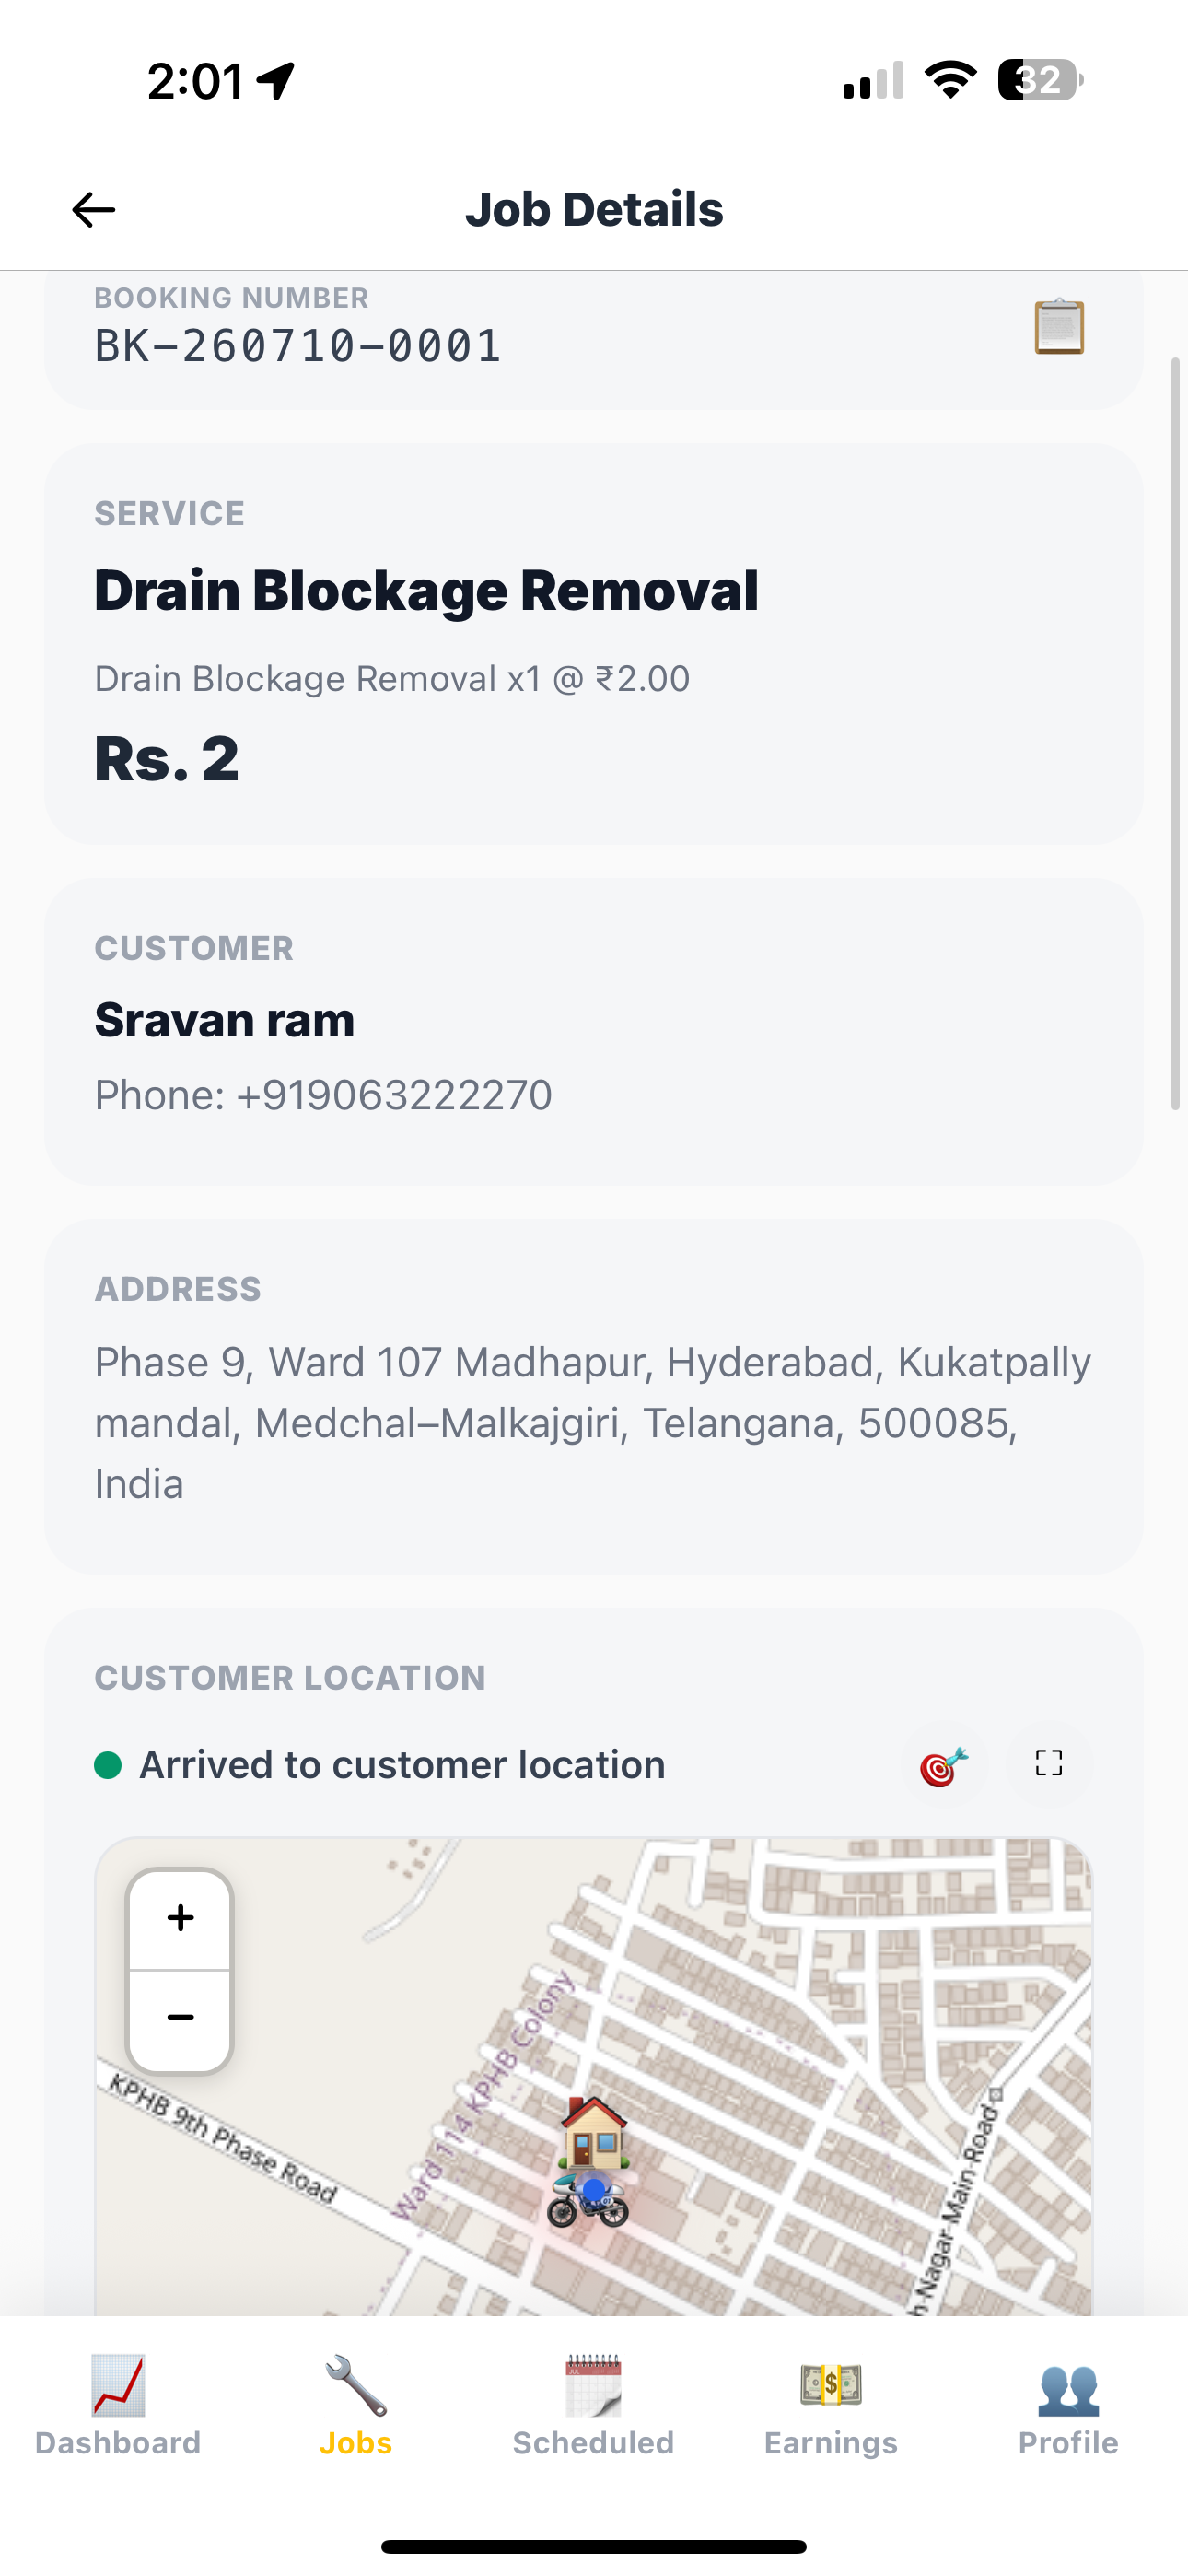Screen dimensions: 1188x2576
Task: Switch to the Jobs tab
Action: point(356,2406)
